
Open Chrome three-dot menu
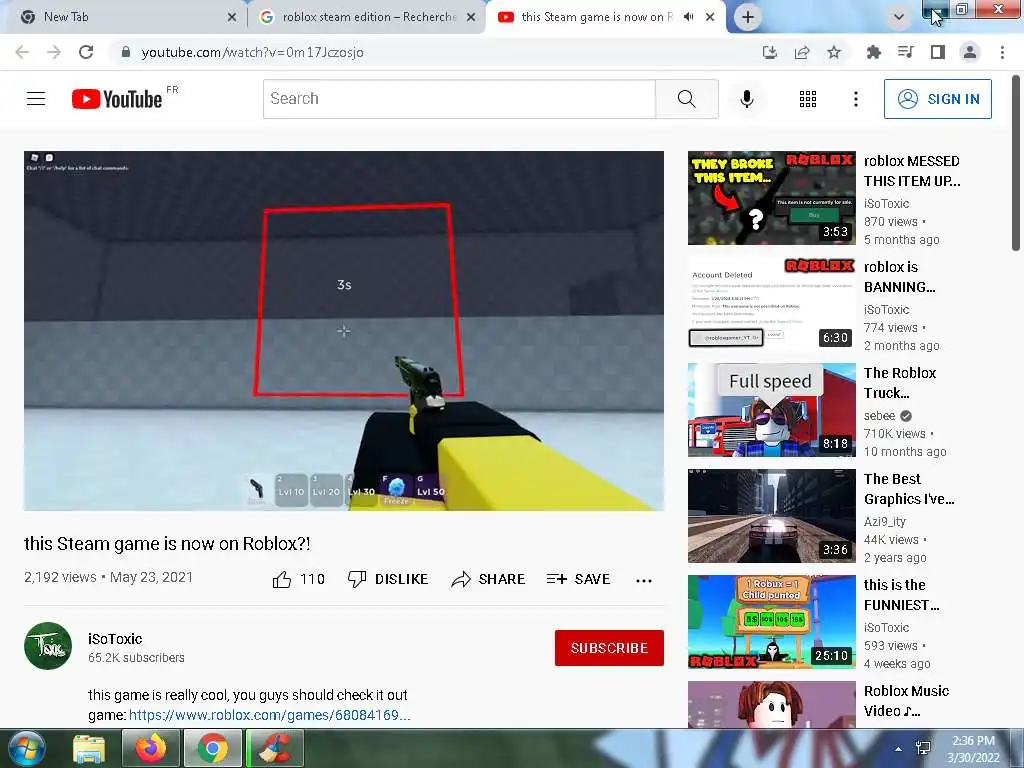[1002, 52]
